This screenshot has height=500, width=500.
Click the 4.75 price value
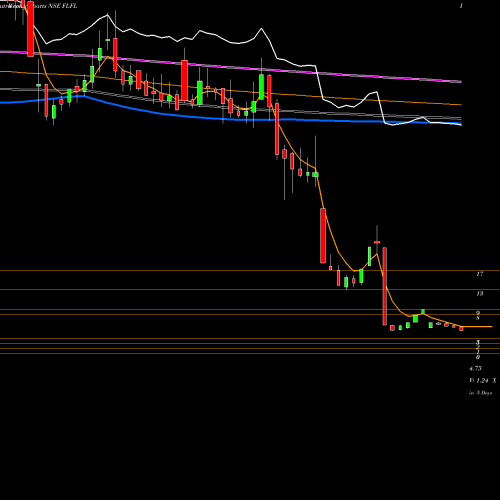[475, 368]
